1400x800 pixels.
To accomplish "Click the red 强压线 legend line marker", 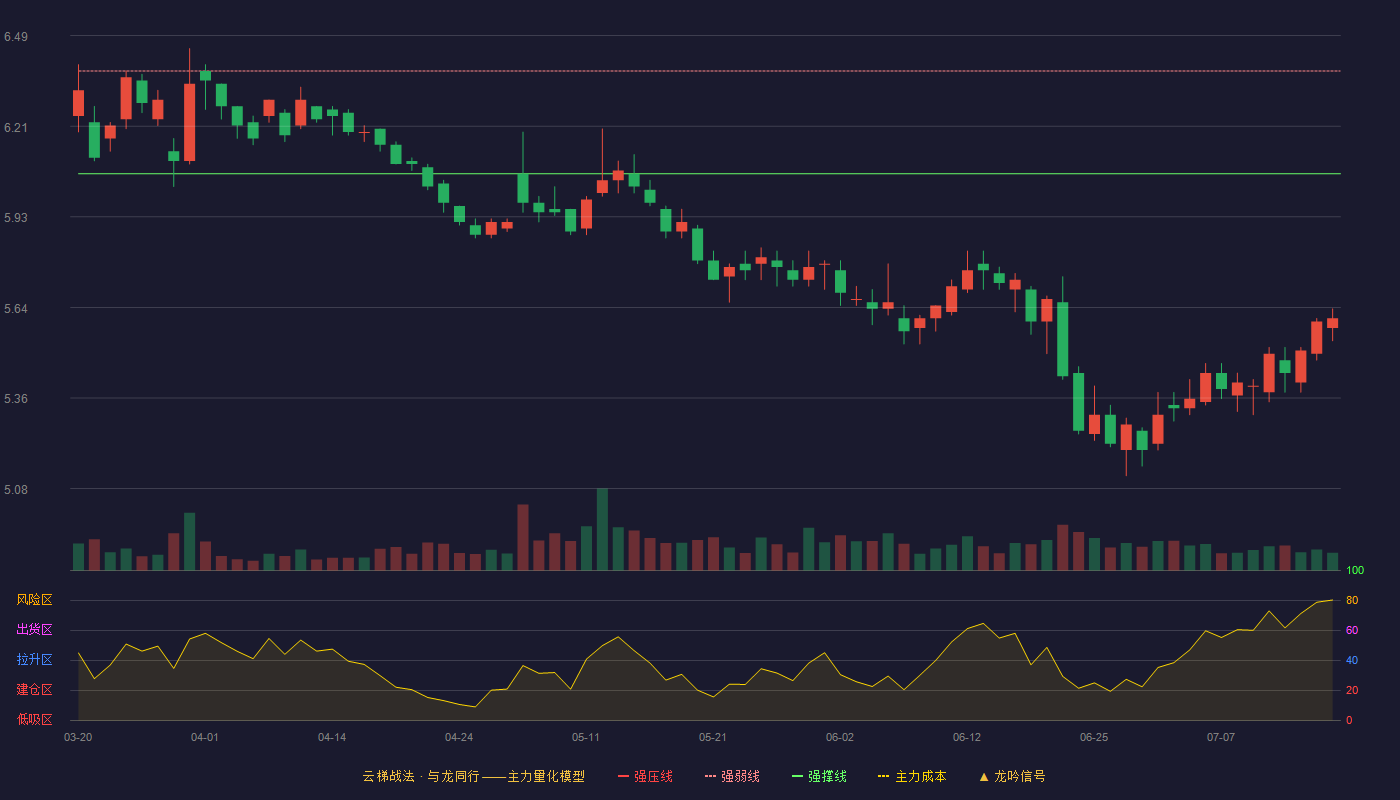I will point(623,776).
